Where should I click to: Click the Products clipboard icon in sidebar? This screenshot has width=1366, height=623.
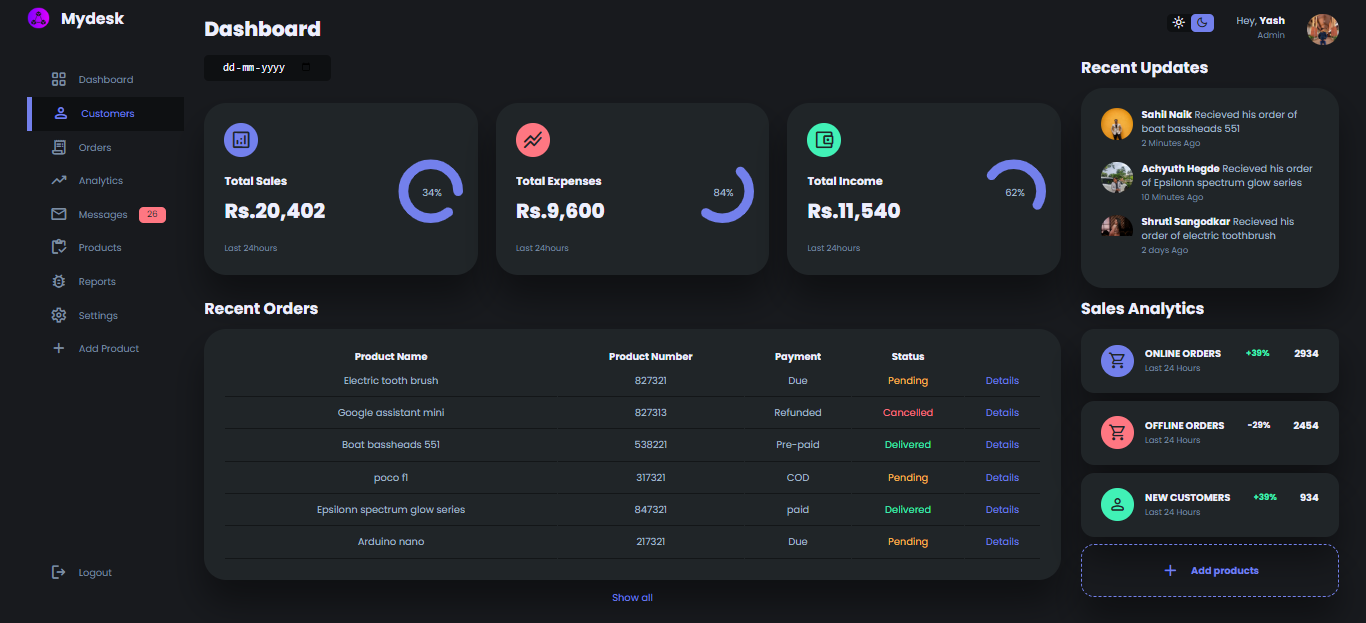pyautogui.click(x=59, y=247)
